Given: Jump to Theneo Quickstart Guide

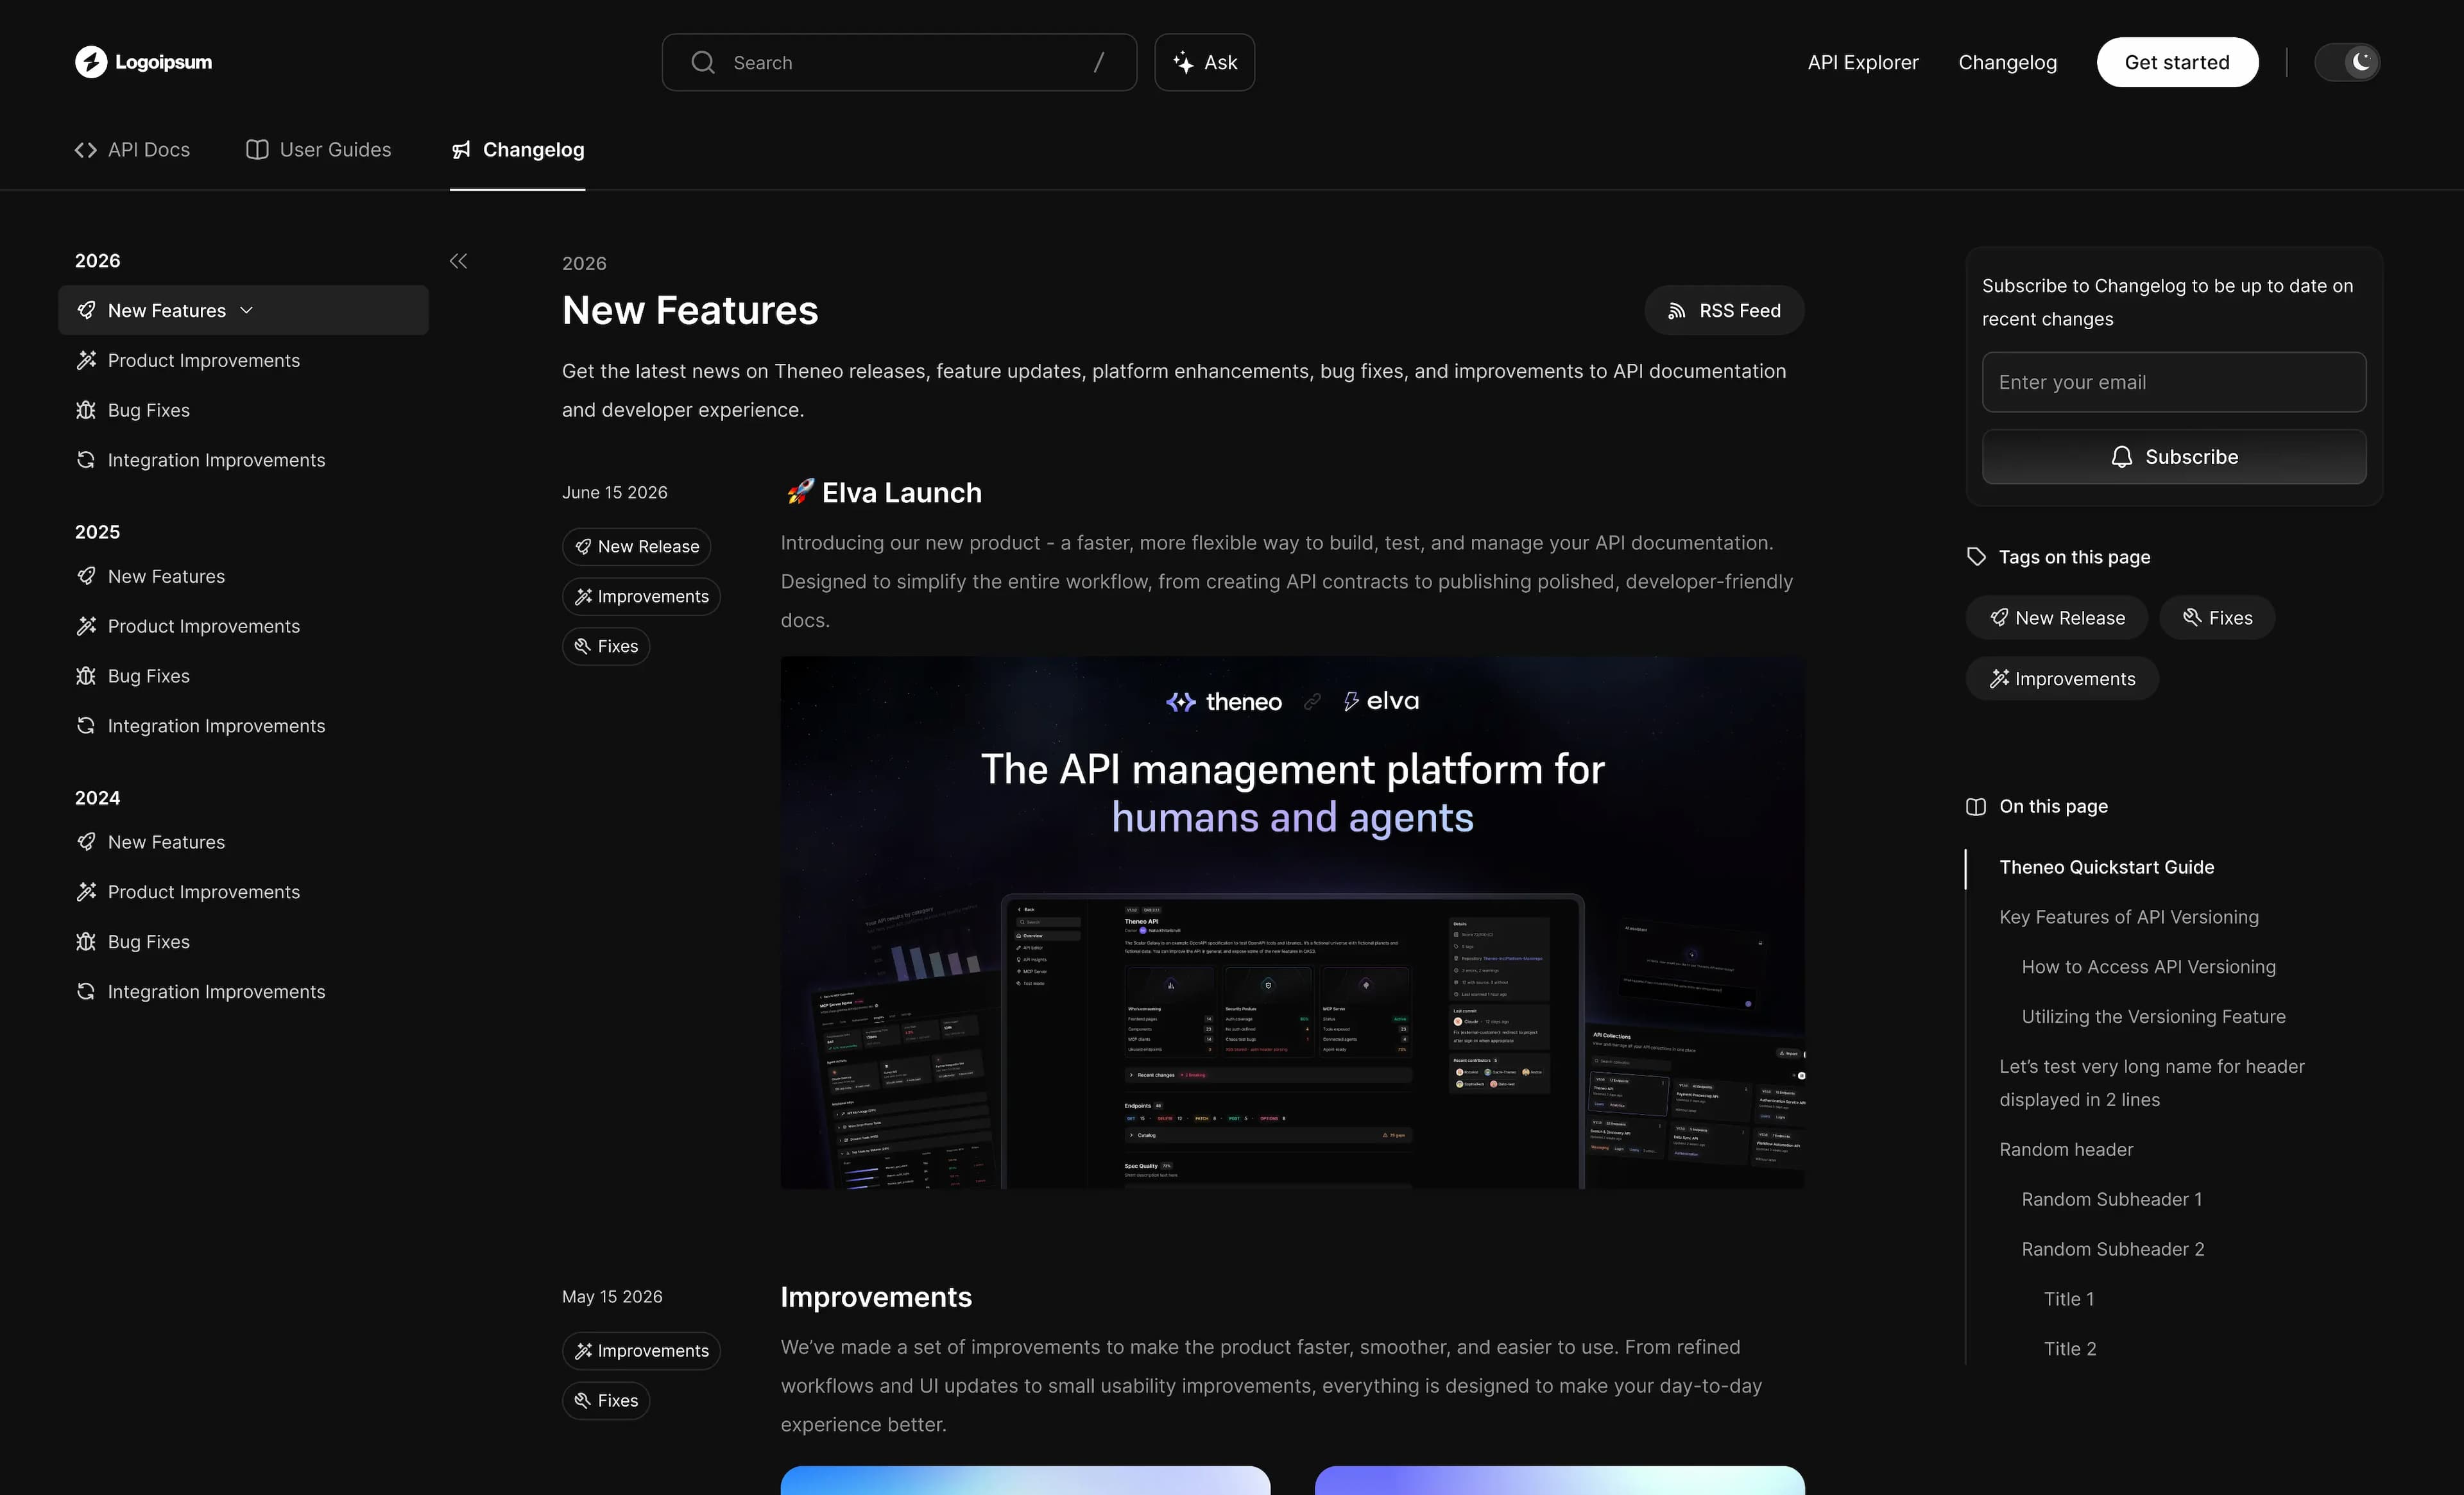Looking at the screenshot, I should coord(2106,867).
